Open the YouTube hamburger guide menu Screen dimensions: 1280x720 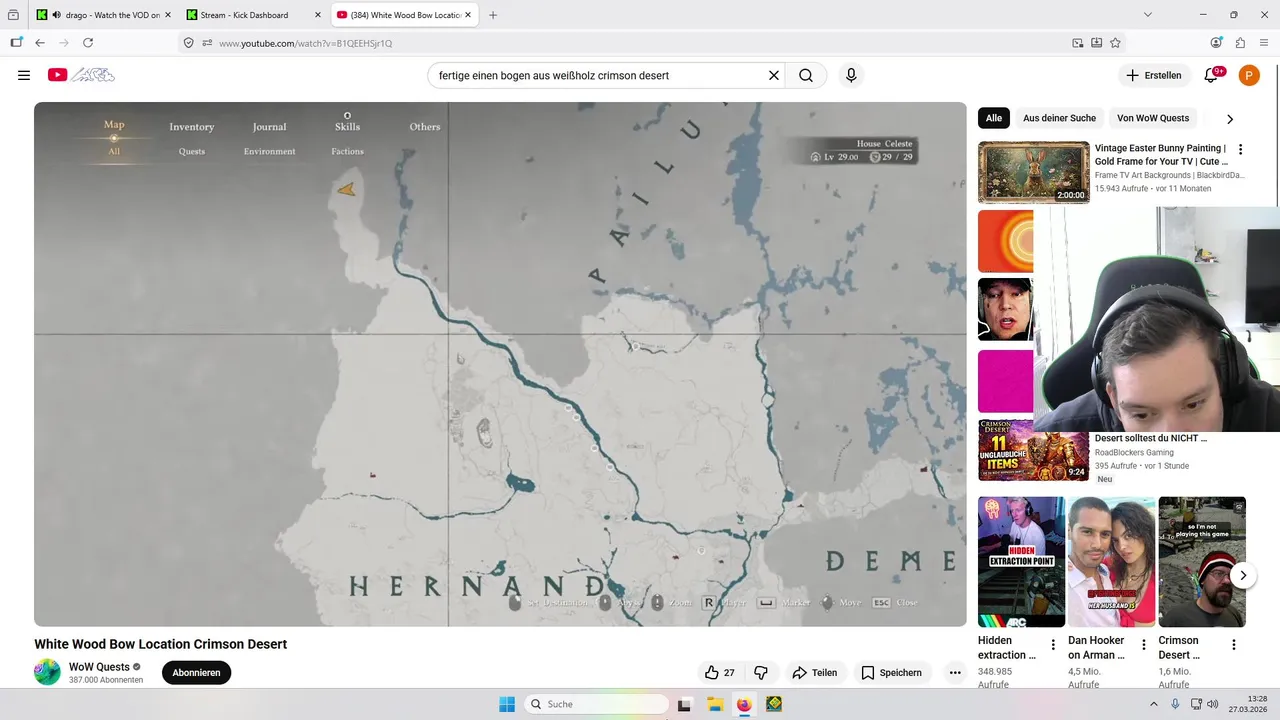24,75
